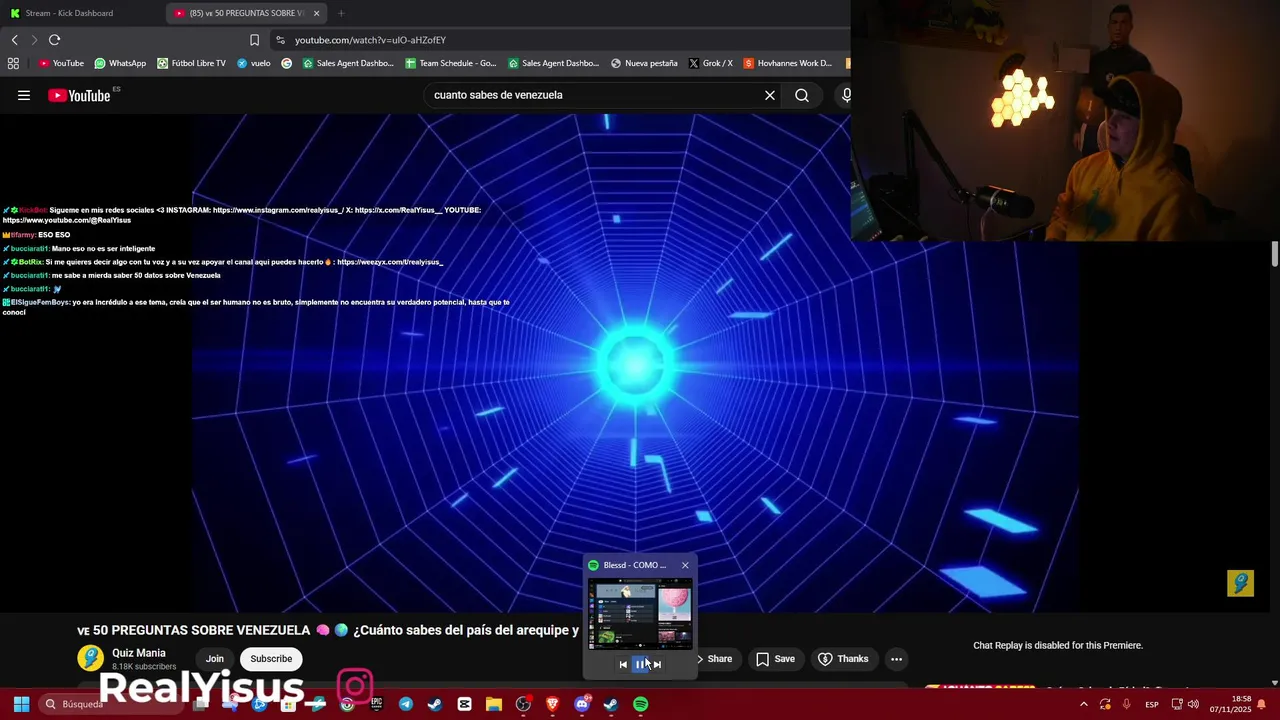The image size is (1280, 720).
Task: Open the Nueva pestaña bookmark
Action: click(x=644, y=63)
